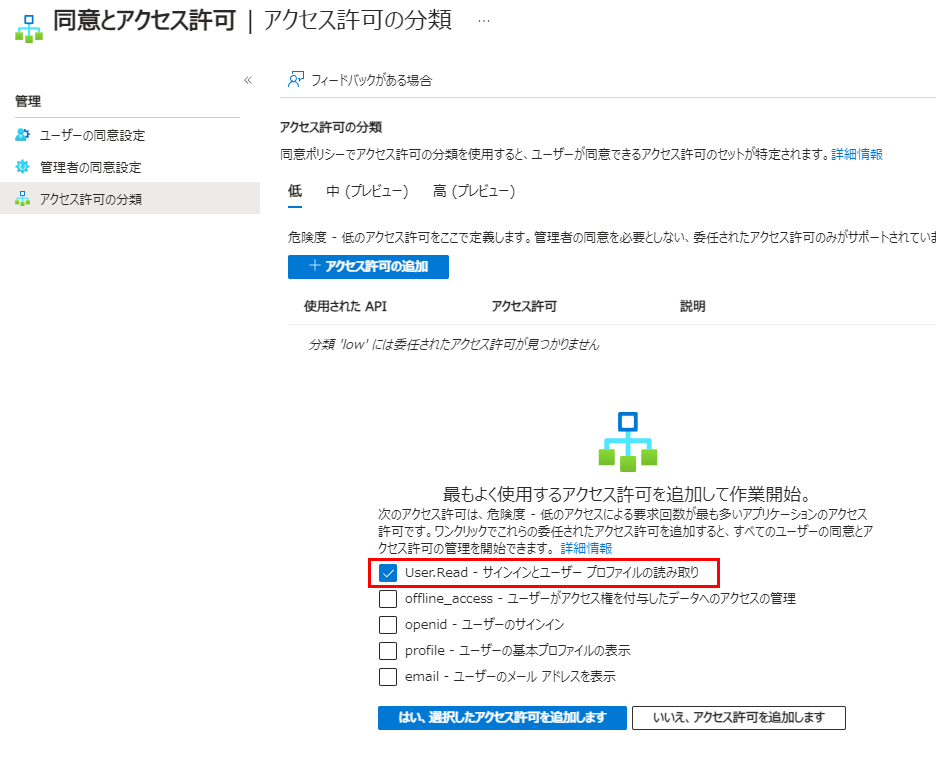Click the アクセス許可 column header
This screenshot has height=760, width=936.
[x=524, y=306]
